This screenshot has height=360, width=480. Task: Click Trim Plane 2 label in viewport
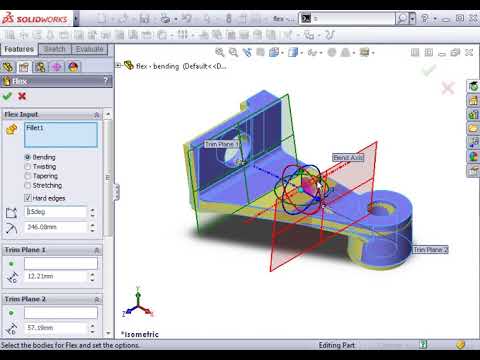click(x=430, y=250)
